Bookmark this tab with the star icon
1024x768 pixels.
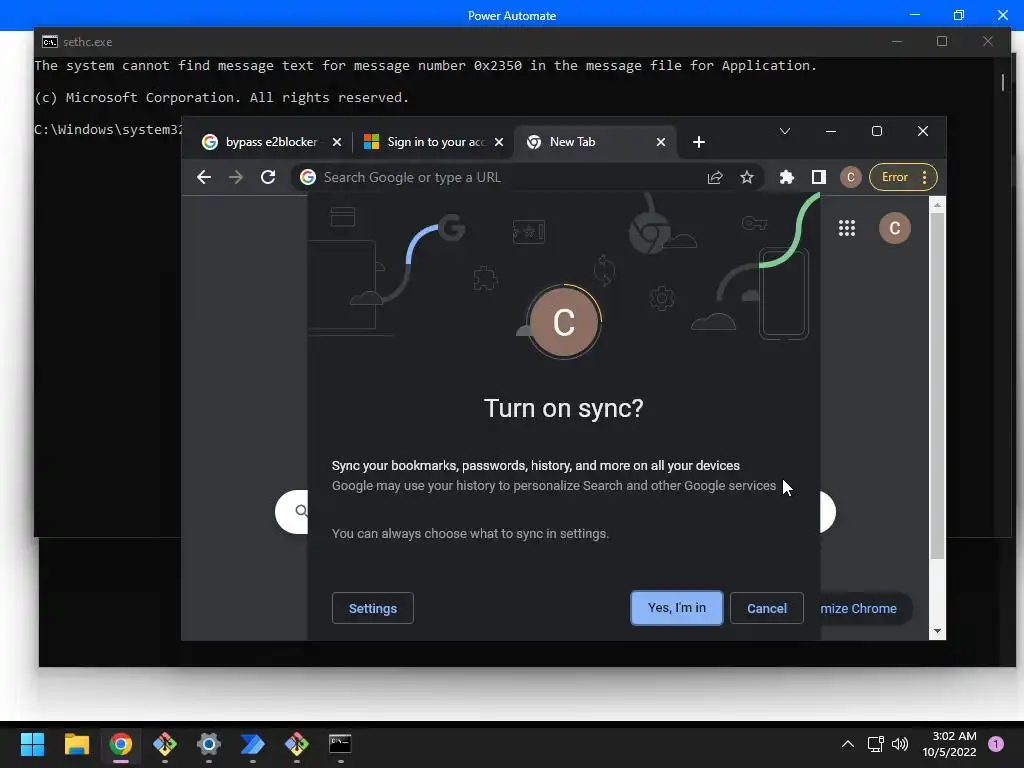click(747, 177)
